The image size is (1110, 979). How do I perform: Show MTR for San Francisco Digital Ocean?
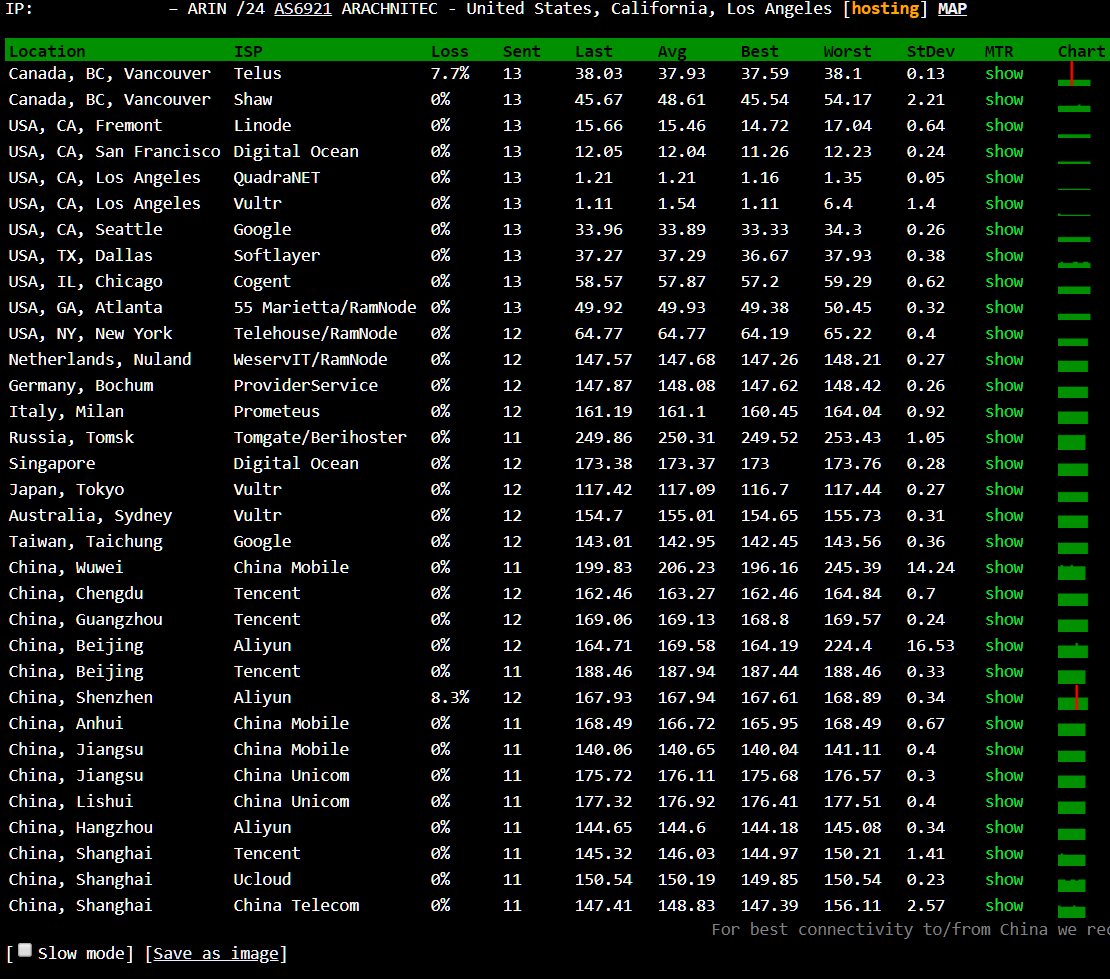click(1004, 151)
